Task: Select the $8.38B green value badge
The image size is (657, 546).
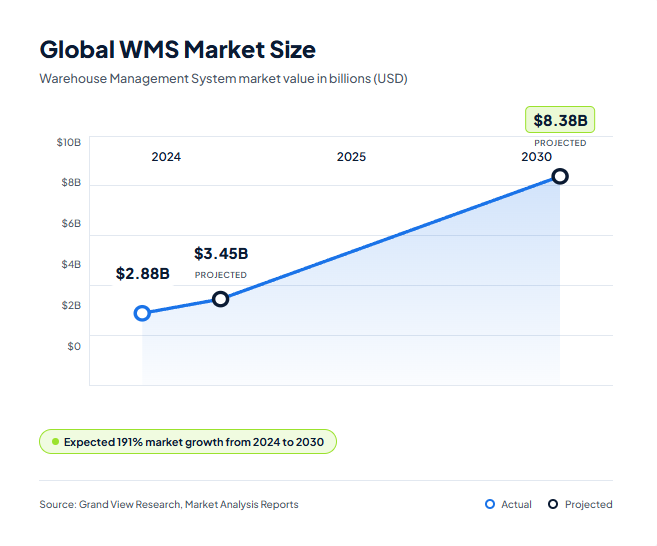Action: click(x=560, y=120)
